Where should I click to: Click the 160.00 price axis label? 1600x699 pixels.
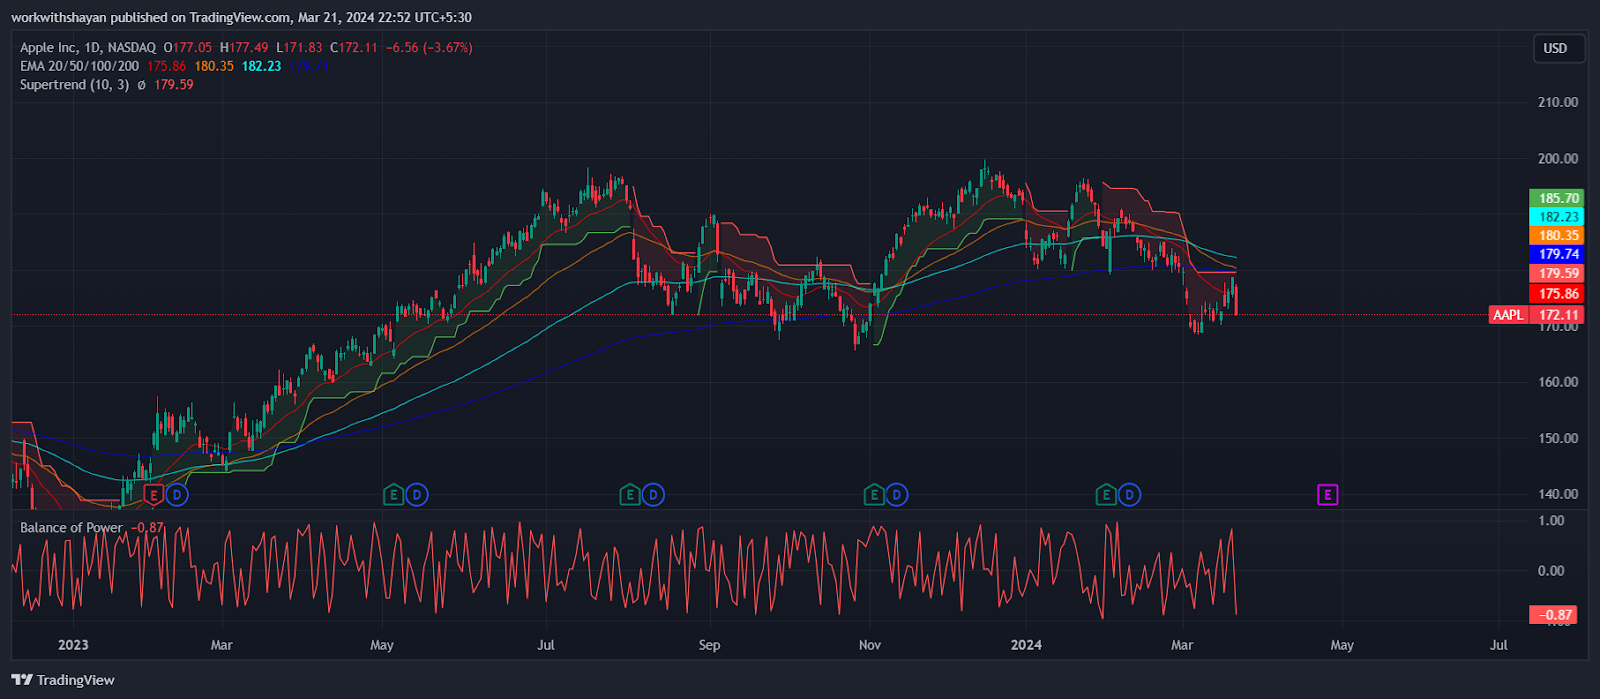[x=1558, y=382]
